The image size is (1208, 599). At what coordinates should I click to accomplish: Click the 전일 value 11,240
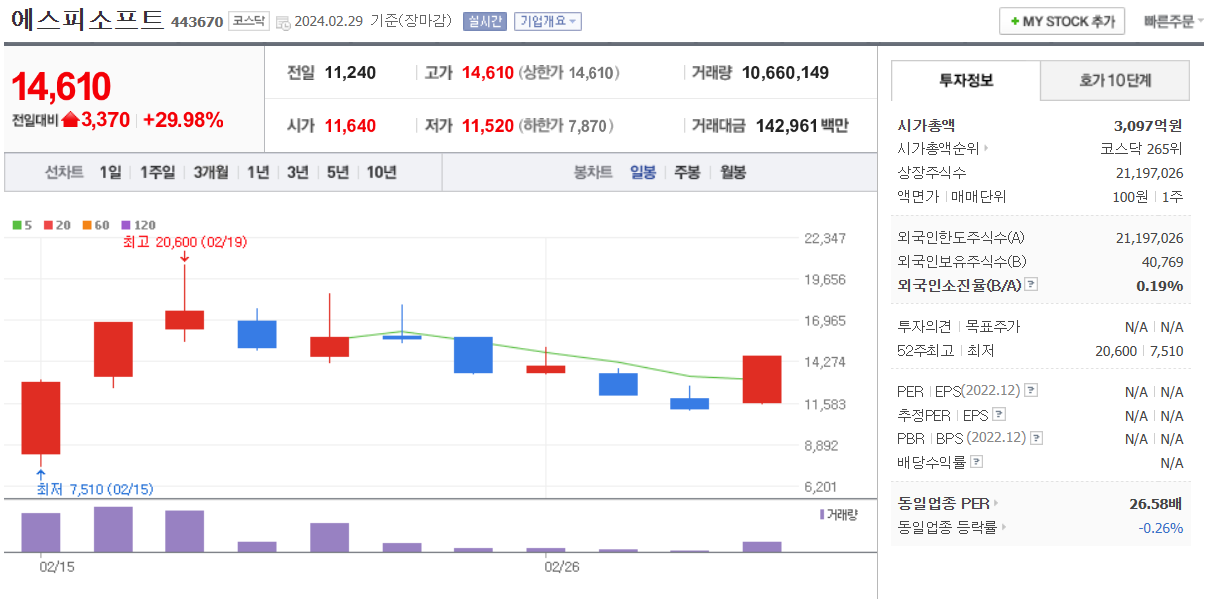350,72
